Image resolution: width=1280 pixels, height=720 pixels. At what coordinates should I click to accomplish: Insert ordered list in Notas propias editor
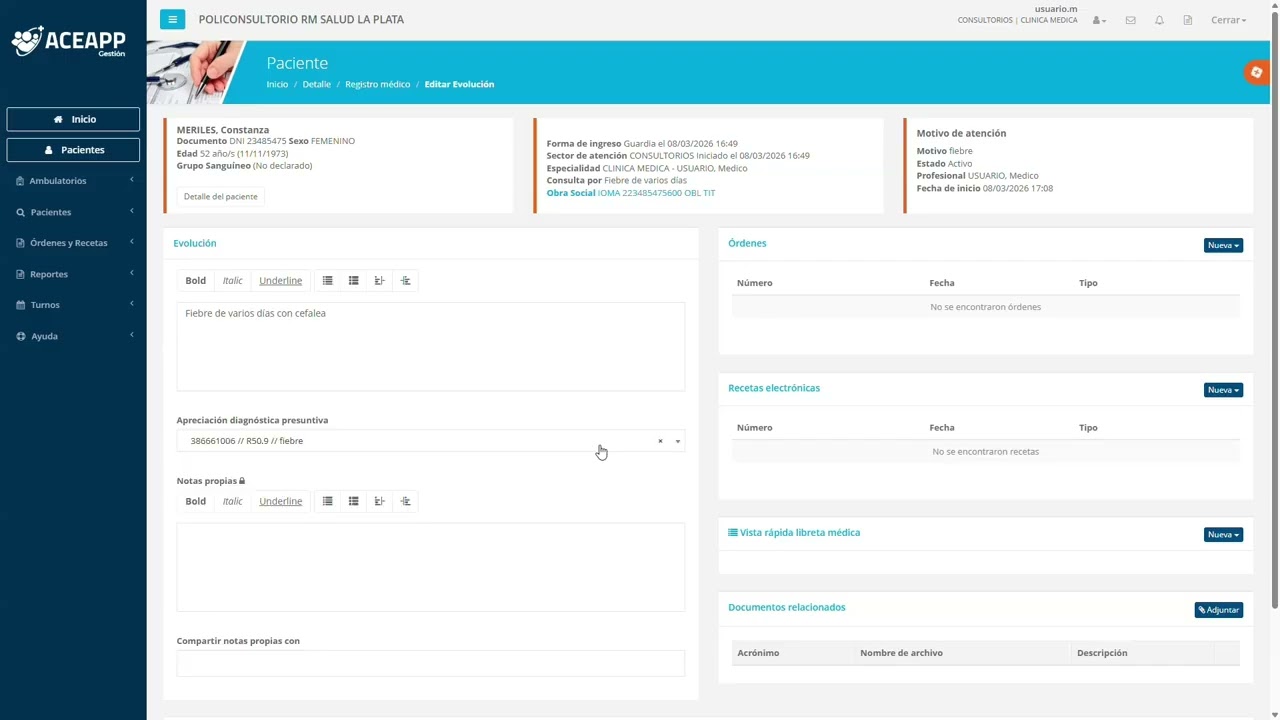(353, 502)
